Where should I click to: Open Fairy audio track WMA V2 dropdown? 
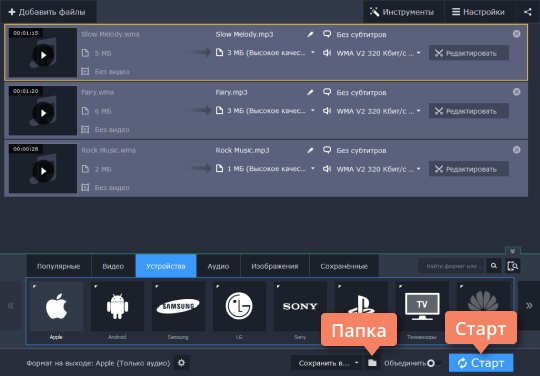point(418,111)
